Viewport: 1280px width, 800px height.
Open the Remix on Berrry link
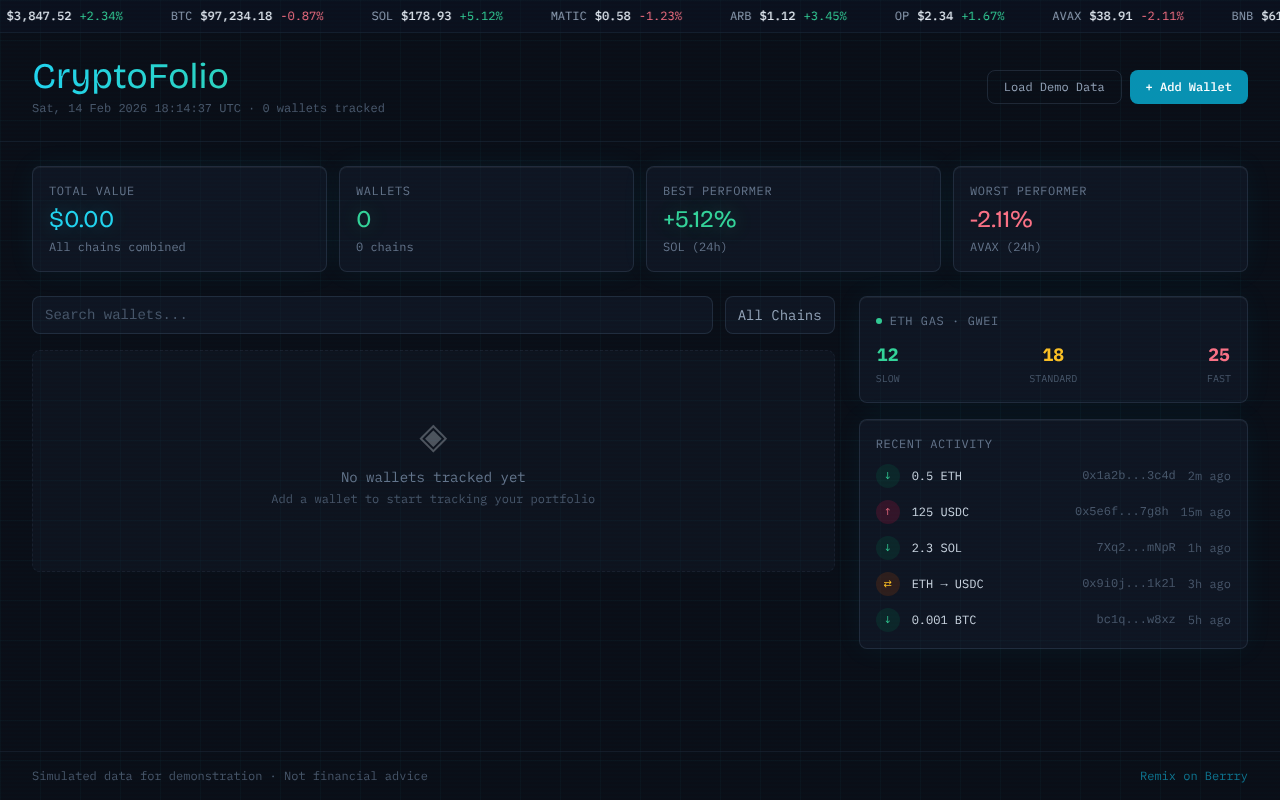point(1194,776)
